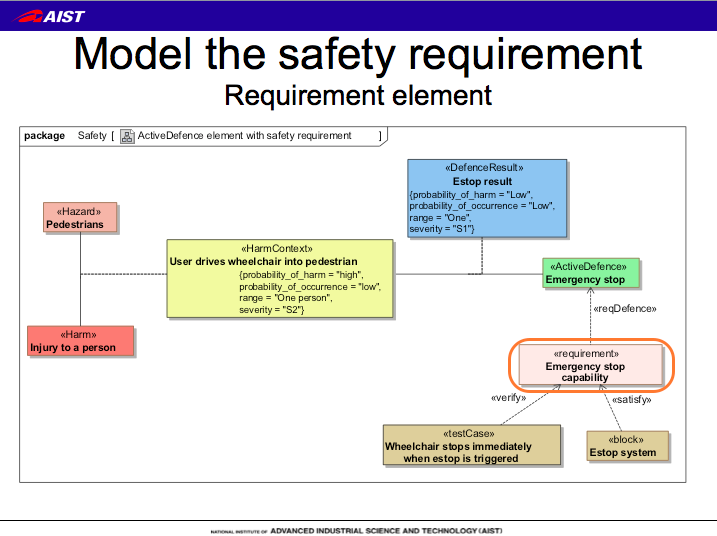The image size is (717, 536).
Task: Click the Emergency stop ActiveDefence block
Action: (589, 273)
